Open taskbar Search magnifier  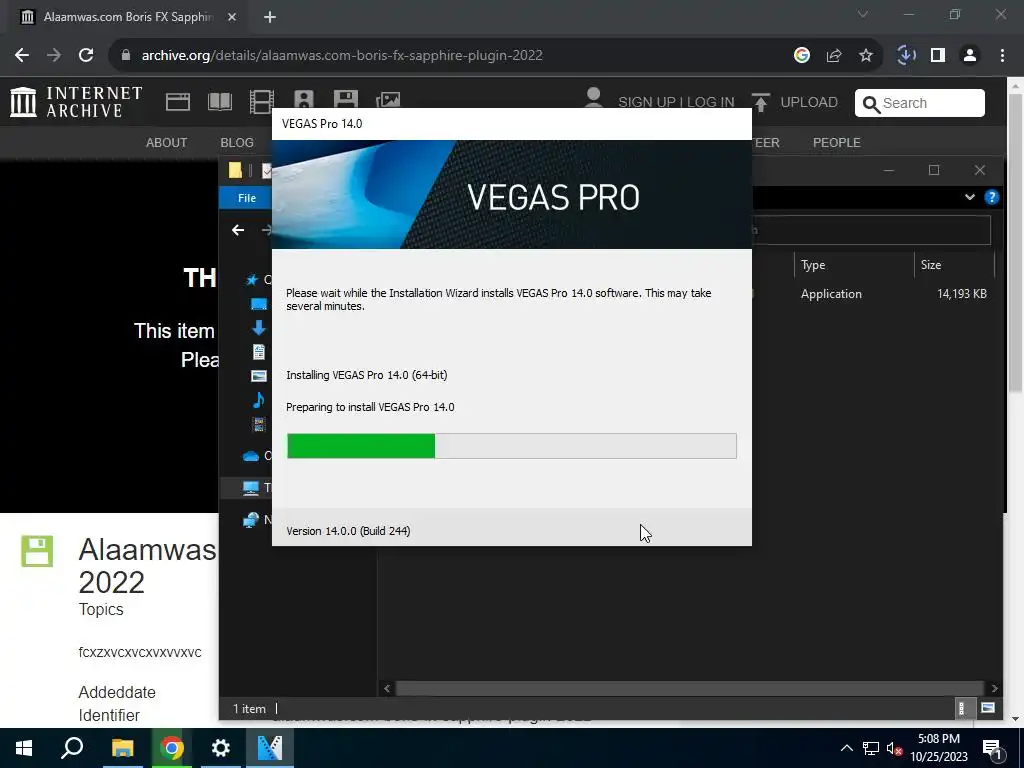[72, 748]
